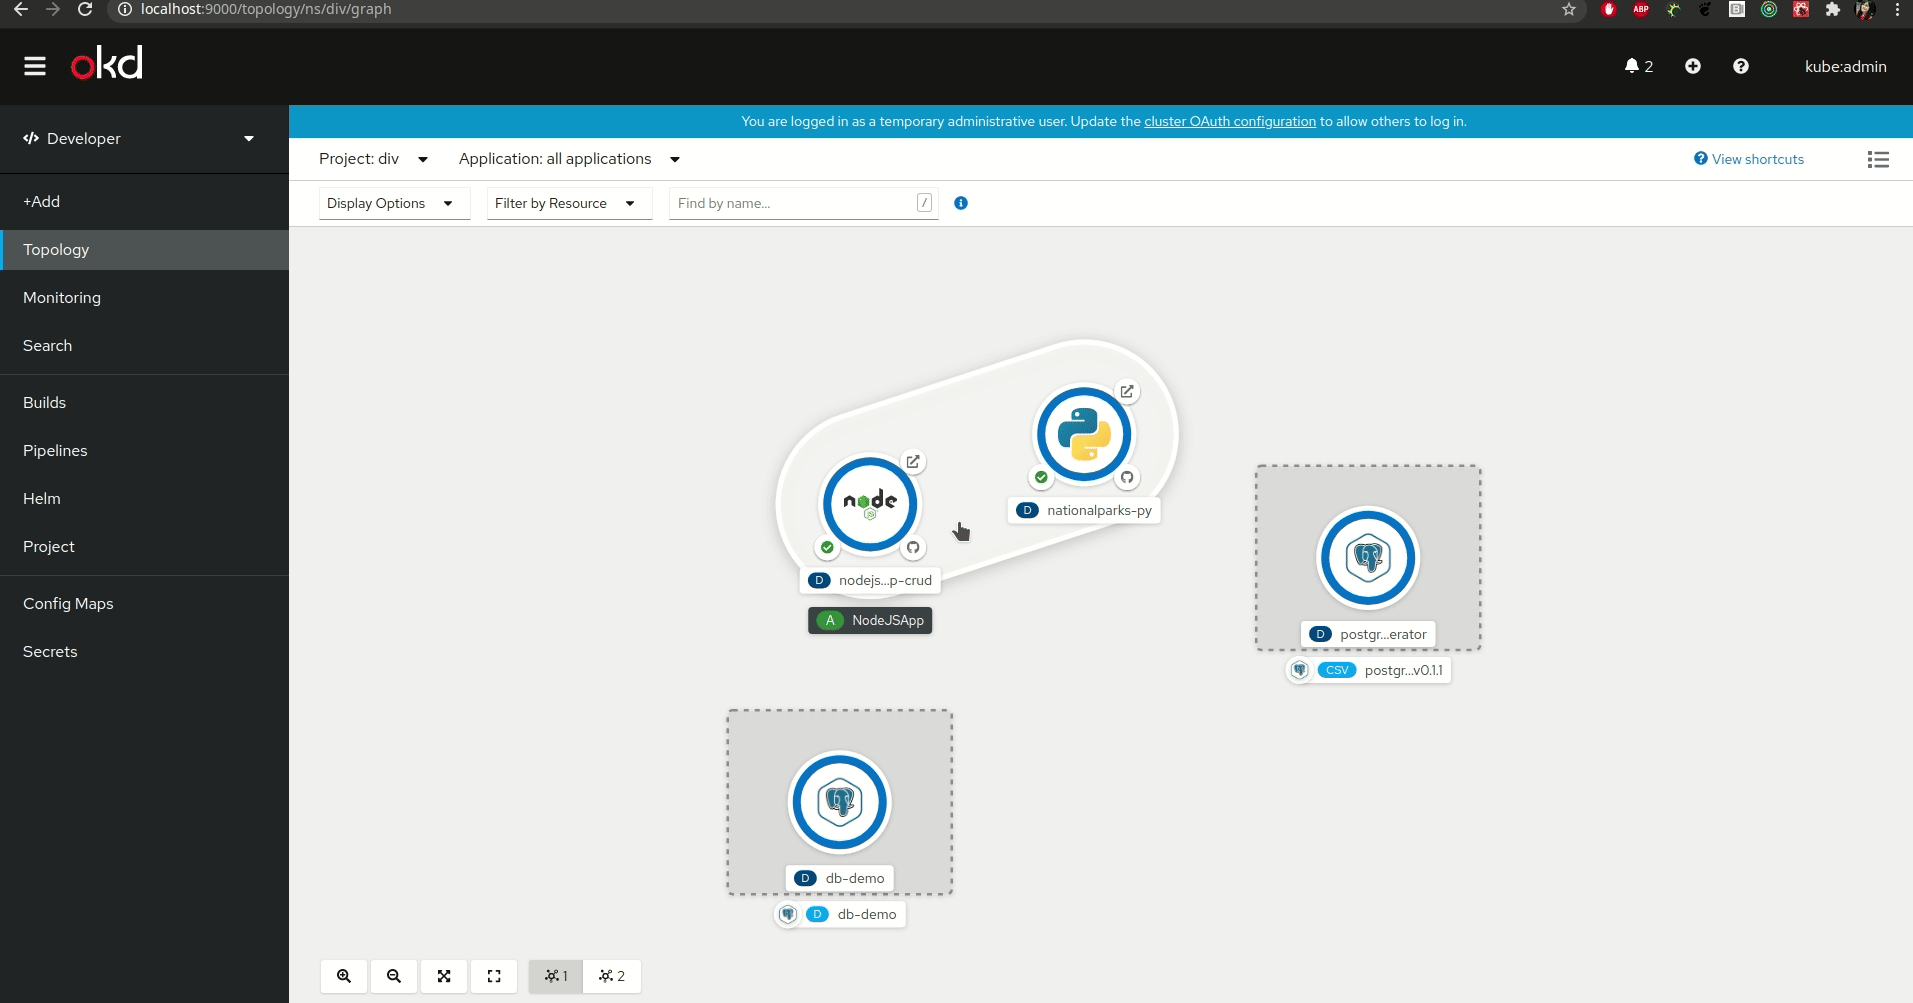The height and width of the screenshot is (1003, 1913).
Task: Expand the Filter by Resource dropdown
Action: [x=569, y=203]
